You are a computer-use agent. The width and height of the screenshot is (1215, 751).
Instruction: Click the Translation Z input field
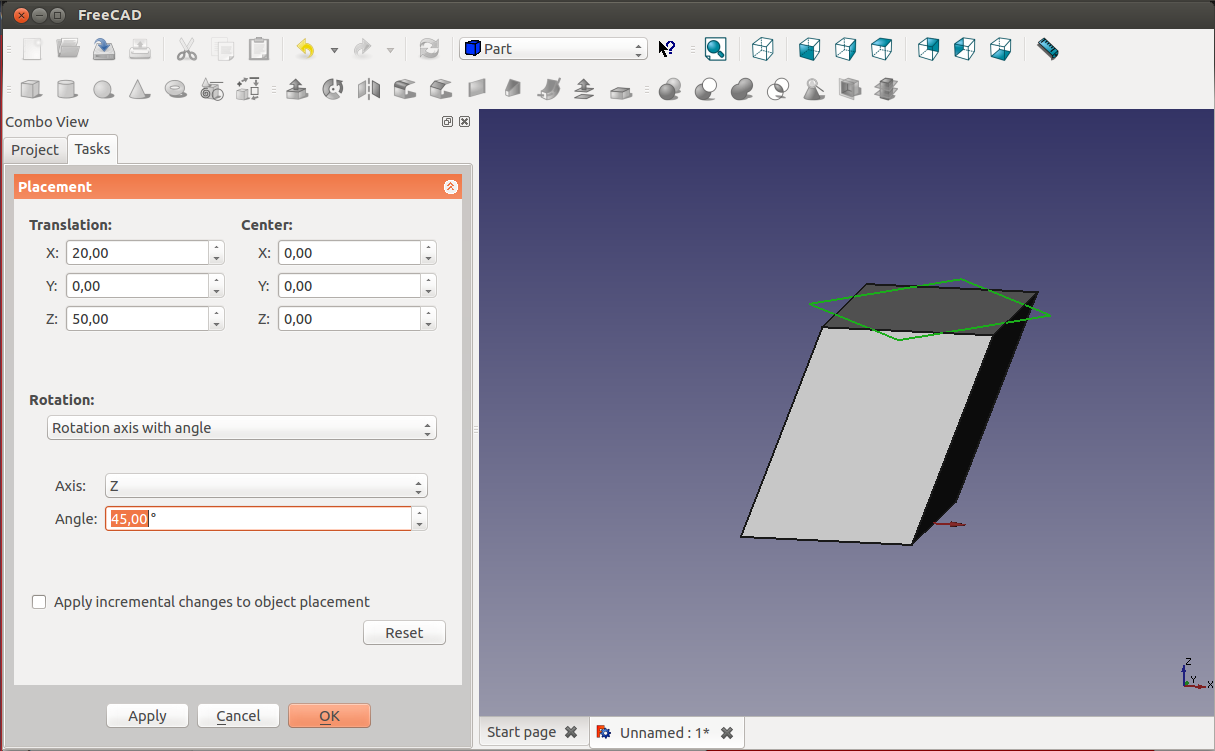(137, 319)
